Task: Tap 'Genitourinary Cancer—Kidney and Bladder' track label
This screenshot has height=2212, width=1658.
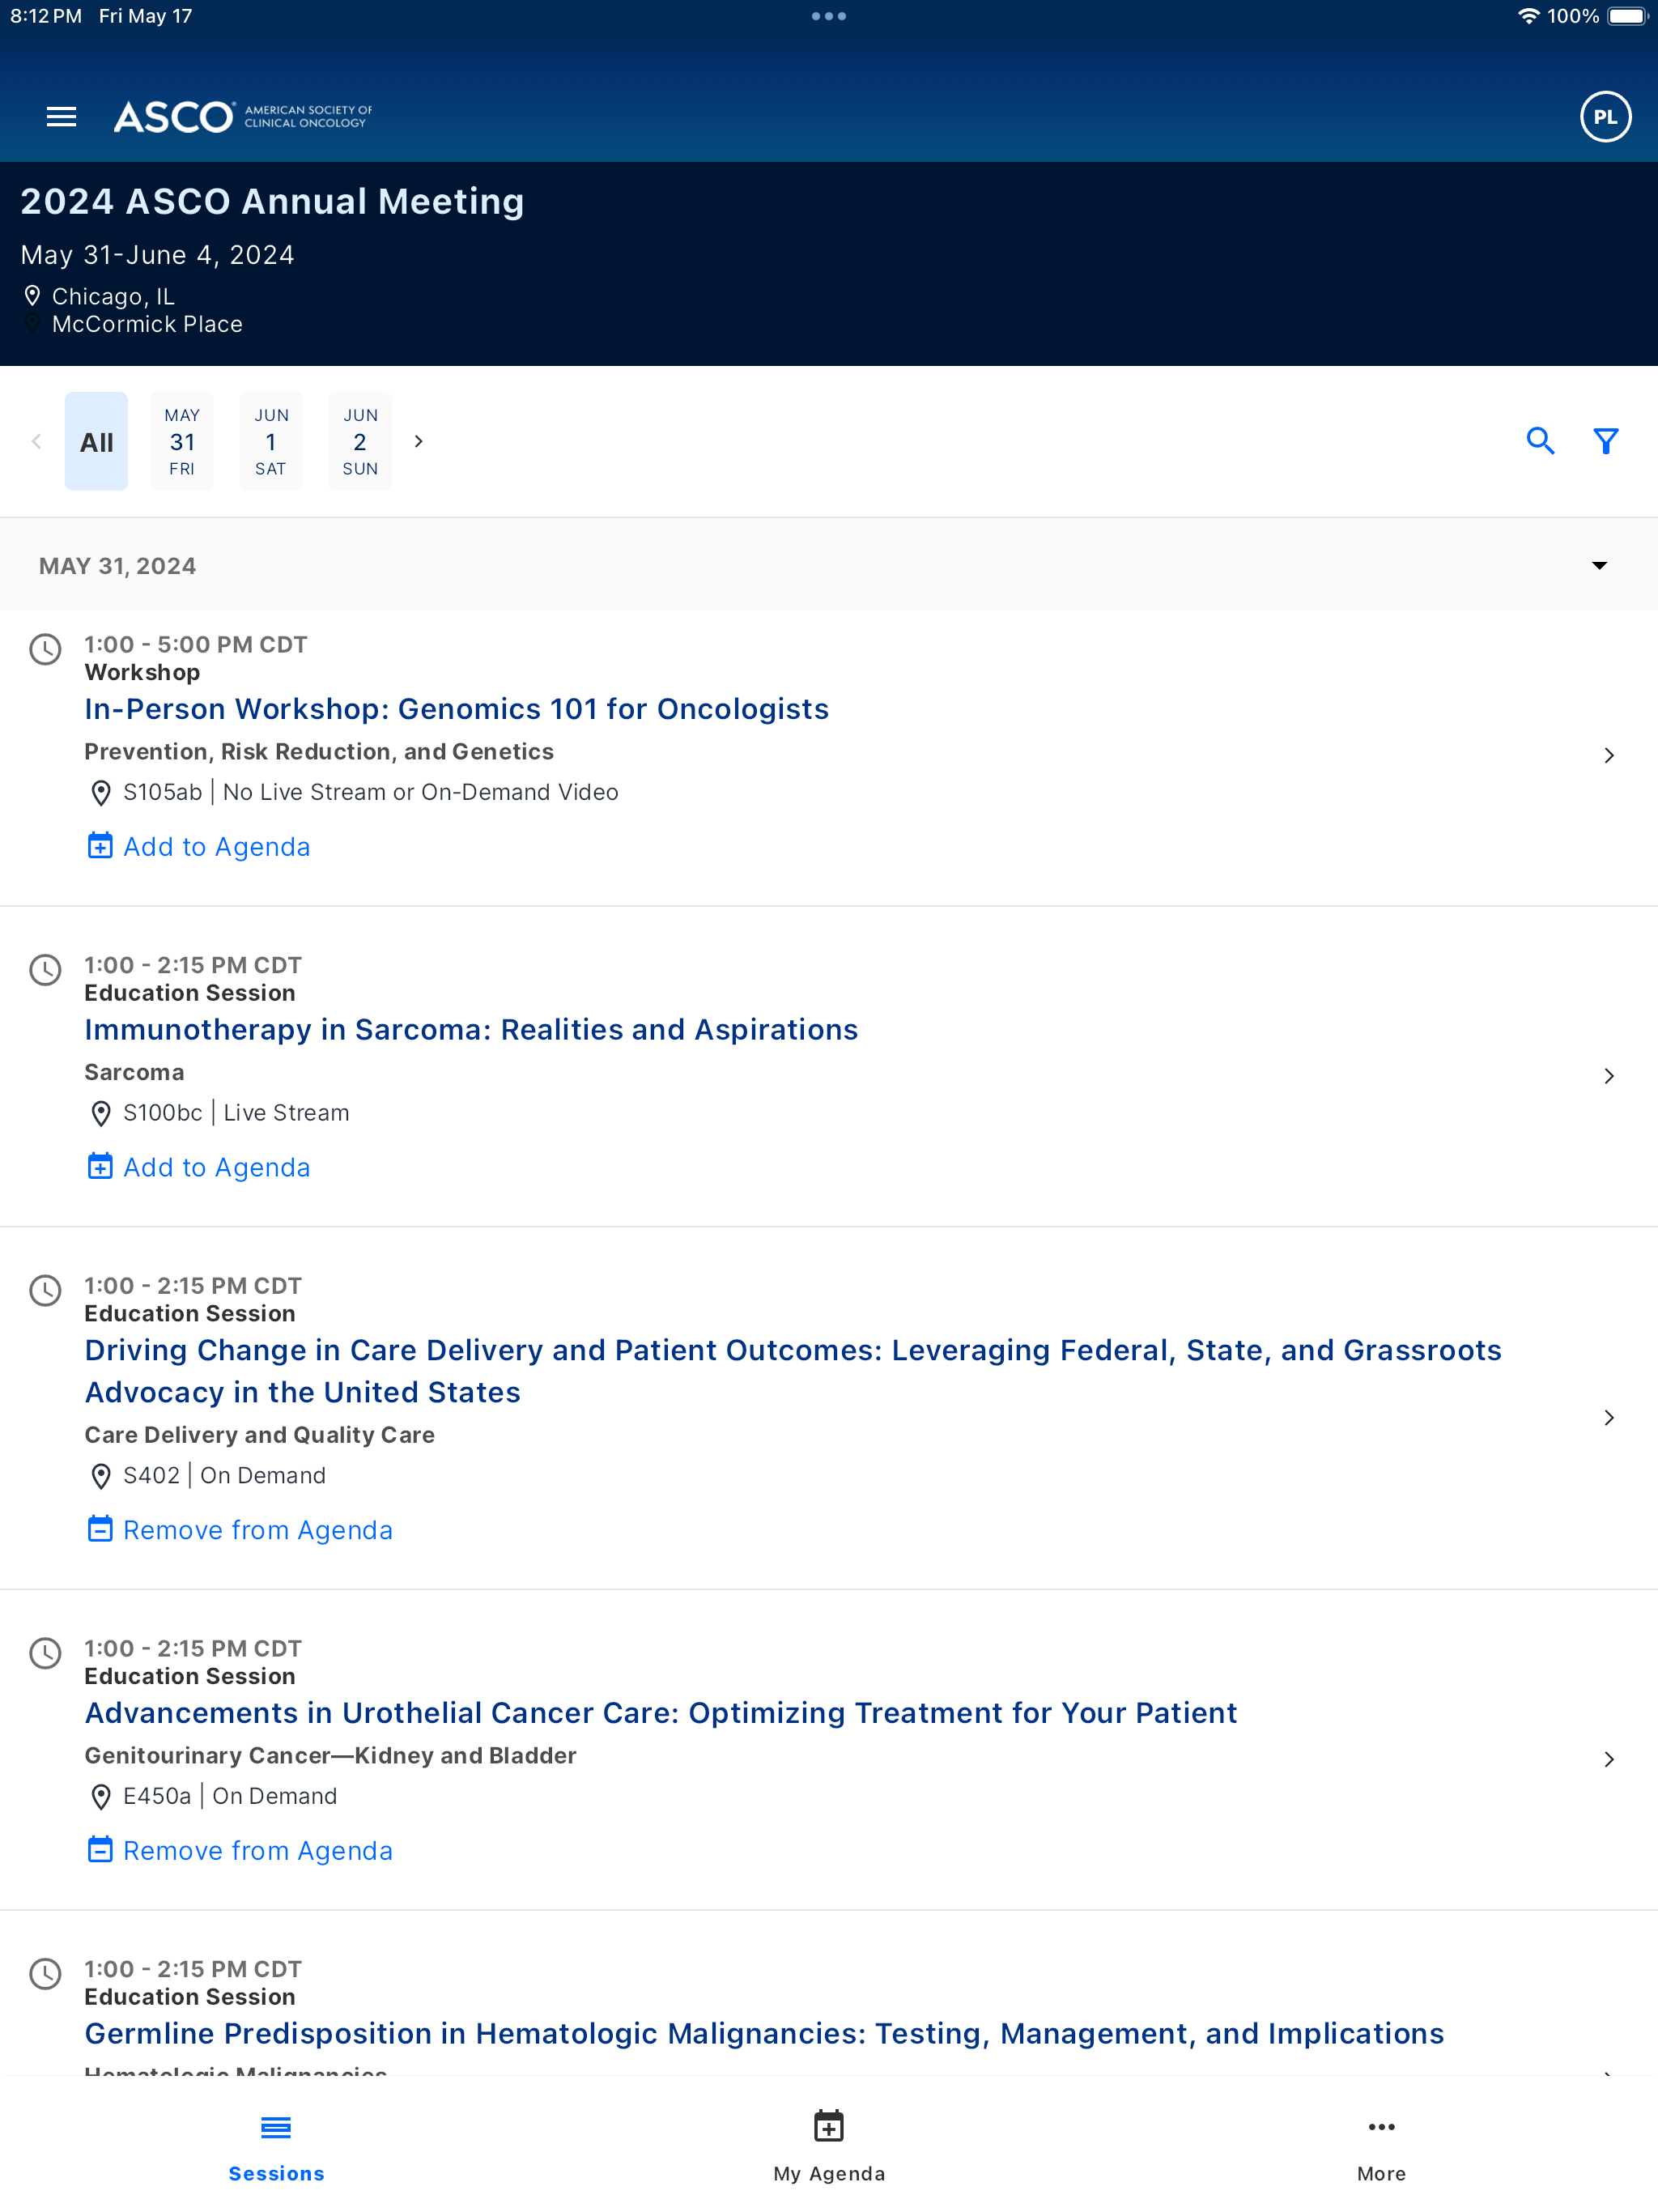Action: (x=330, y=1755)
